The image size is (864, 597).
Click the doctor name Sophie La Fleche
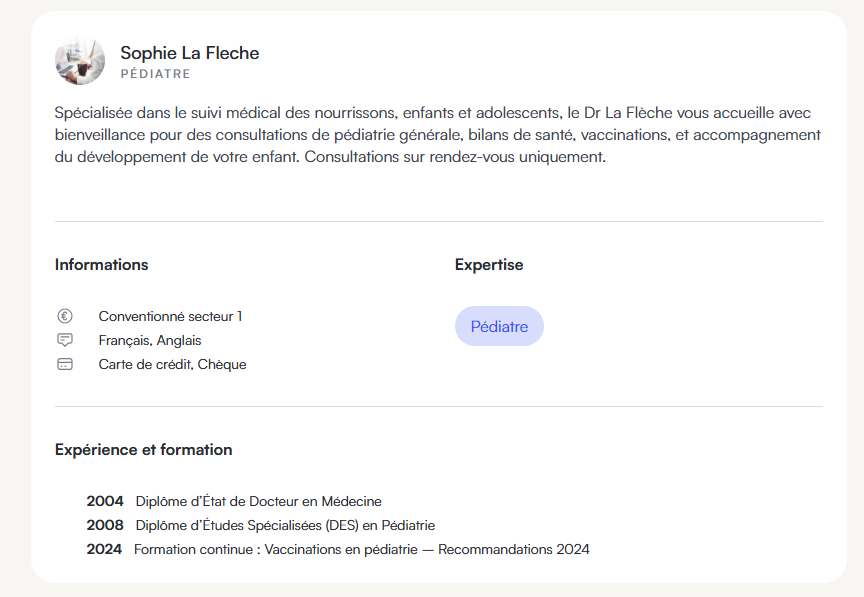click(x=189, y=53)
